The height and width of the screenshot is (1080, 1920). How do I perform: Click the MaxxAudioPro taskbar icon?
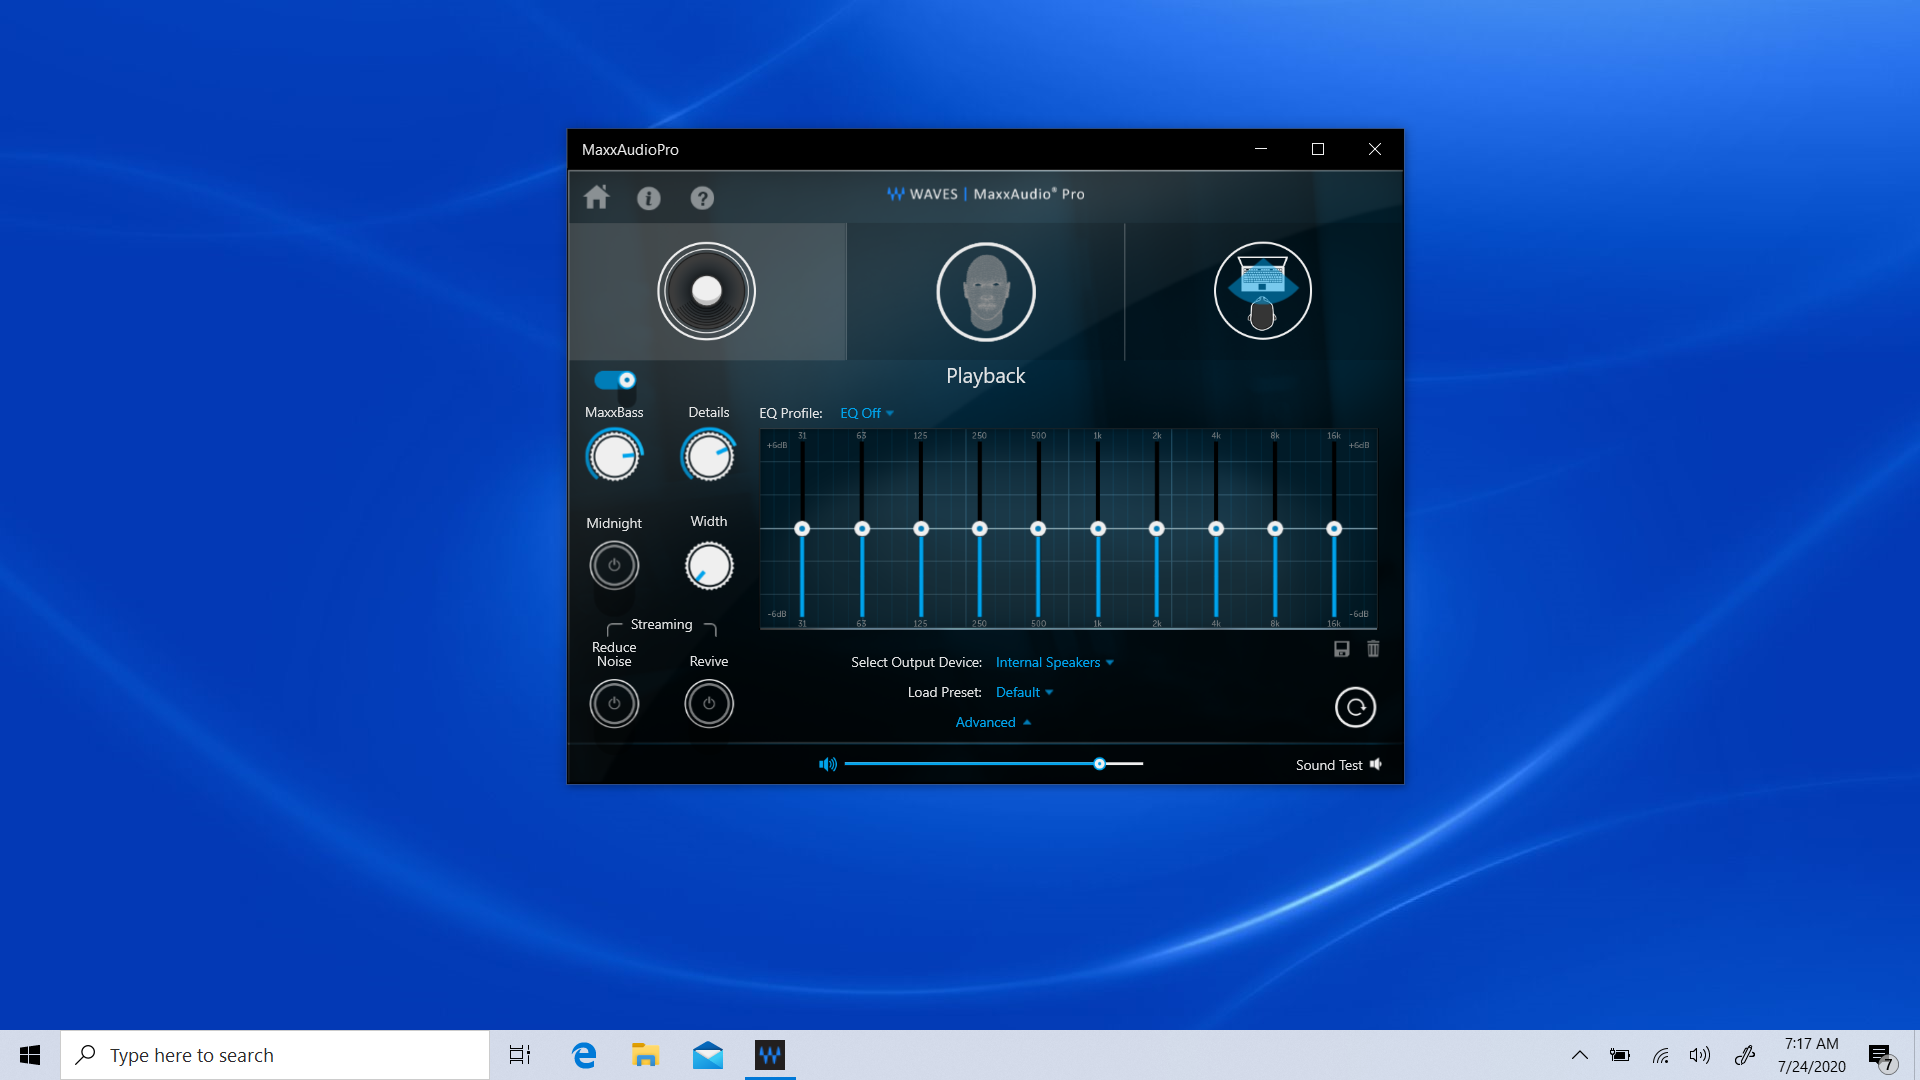click(x=770, y=1055)
